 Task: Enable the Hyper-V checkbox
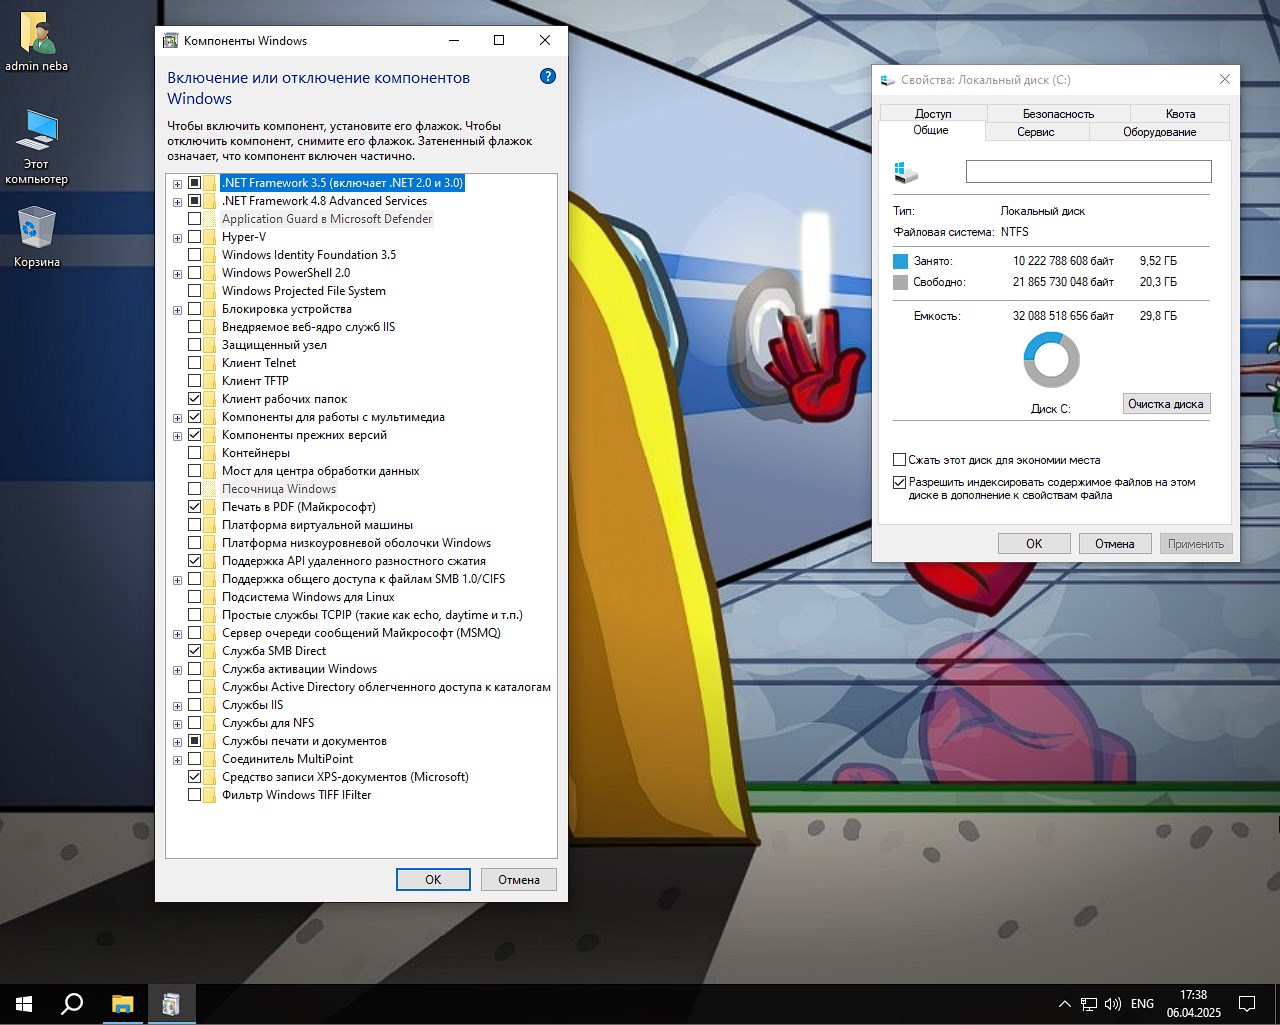point(195,237)
